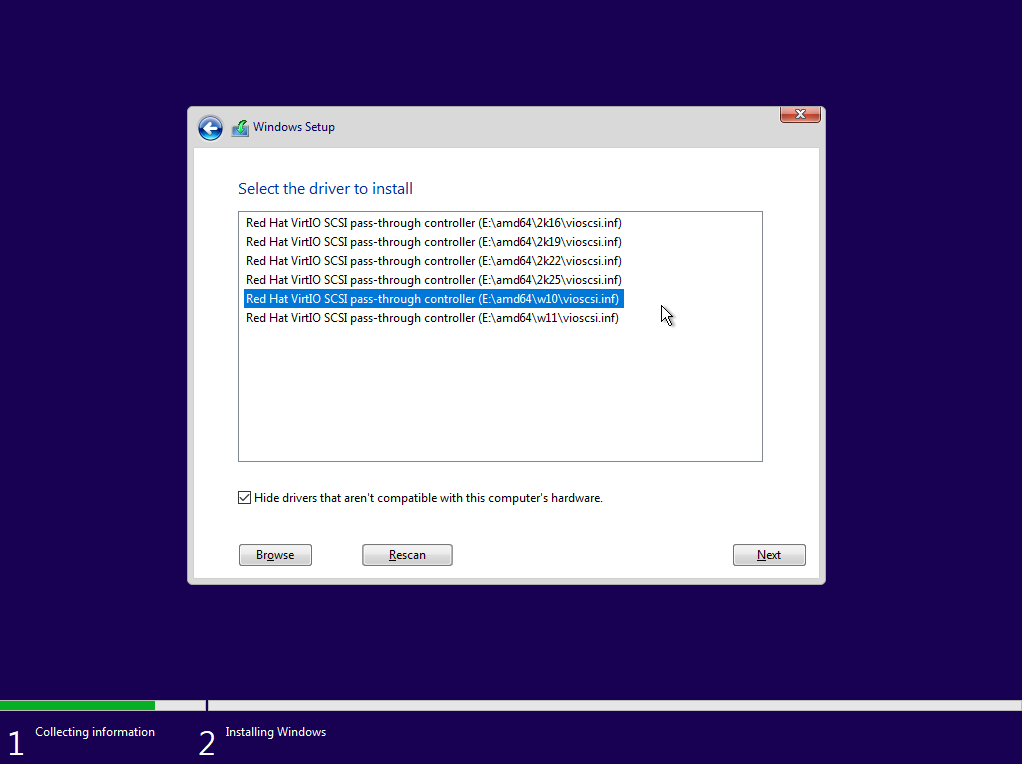Select the 2k16 vioscsi.inf driver

pyautogui.click(x=433, y=223)
